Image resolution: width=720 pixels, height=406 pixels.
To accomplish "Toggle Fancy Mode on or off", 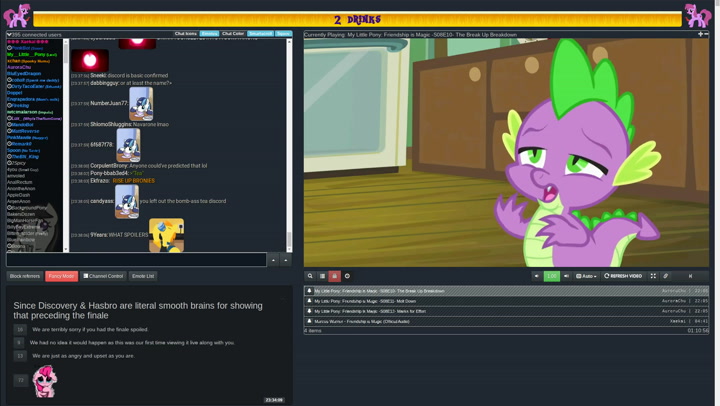I will [x=61, y=276].
